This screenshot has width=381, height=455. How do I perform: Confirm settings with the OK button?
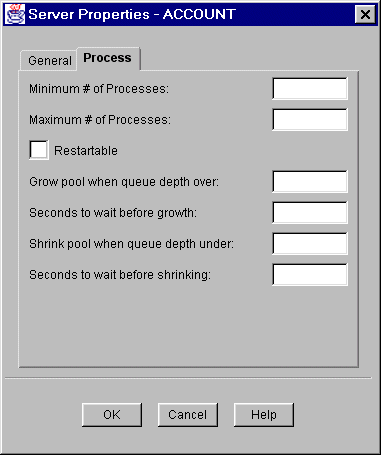[x=112, y=415]
